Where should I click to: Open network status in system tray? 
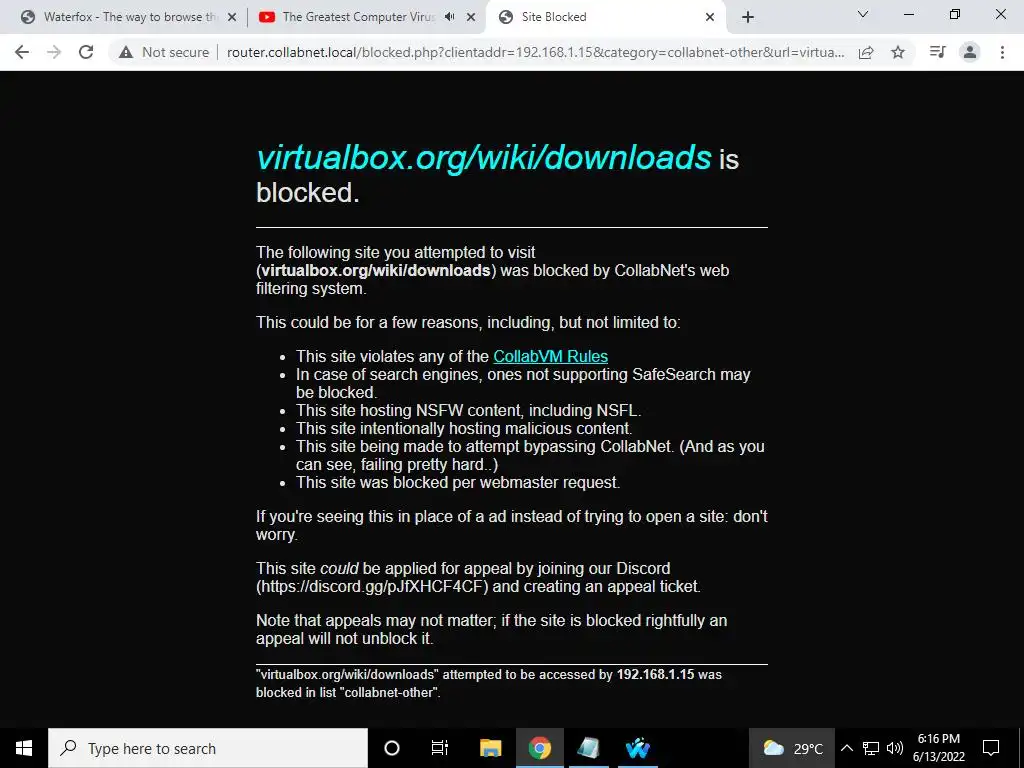tap(871, 748)
